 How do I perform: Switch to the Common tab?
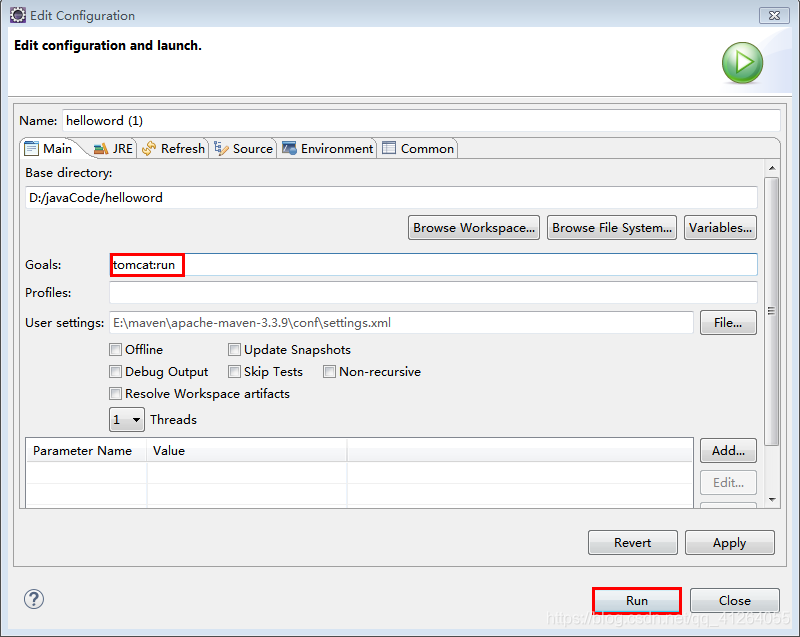click(x=418, y=148)
